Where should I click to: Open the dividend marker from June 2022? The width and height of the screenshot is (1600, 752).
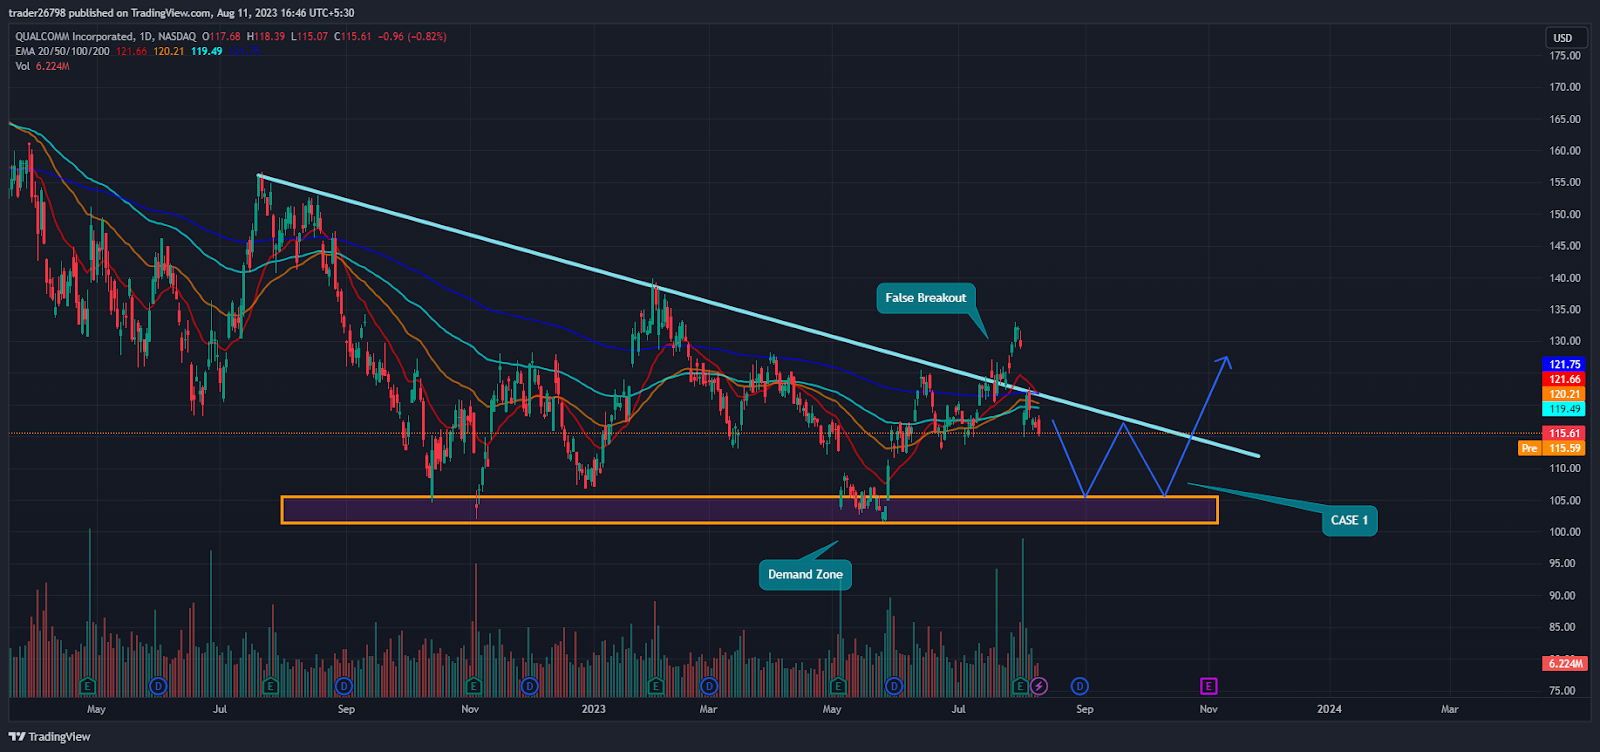[157, 686]
